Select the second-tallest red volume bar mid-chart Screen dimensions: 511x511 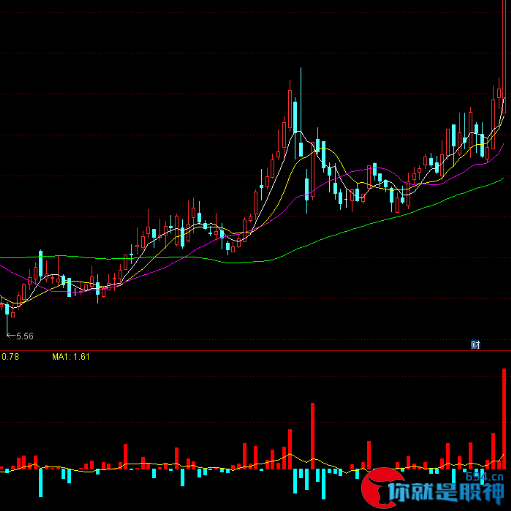[x=313, y=436]
